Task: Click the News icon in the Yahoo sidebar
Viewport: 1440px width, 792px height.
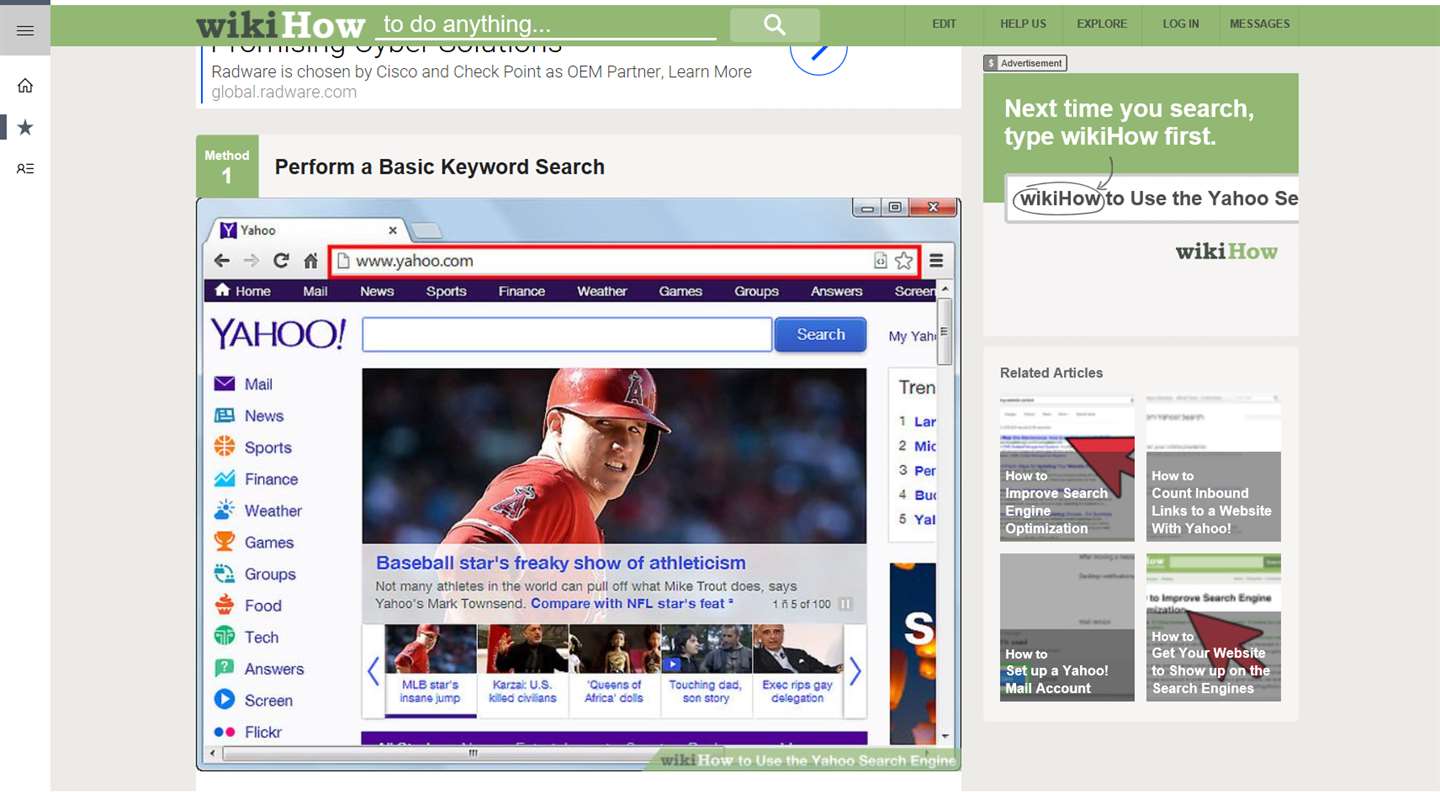Action: pos(225,416)
